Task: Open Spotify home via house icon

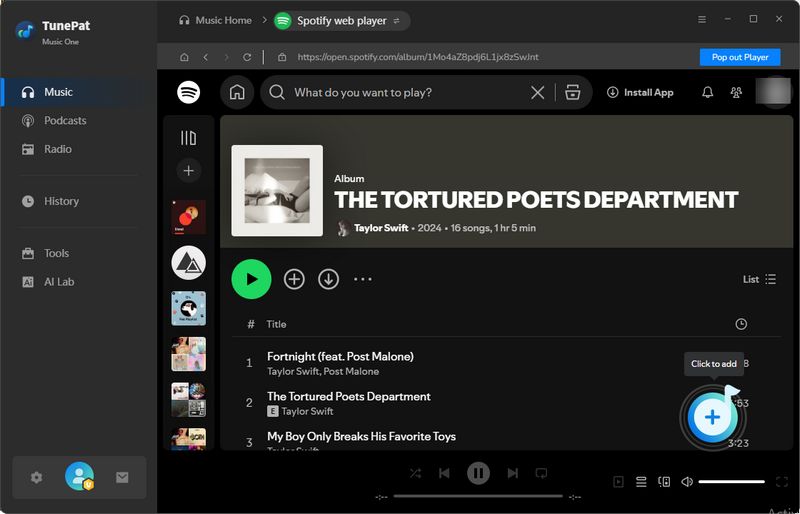Action: coord(237,92)
